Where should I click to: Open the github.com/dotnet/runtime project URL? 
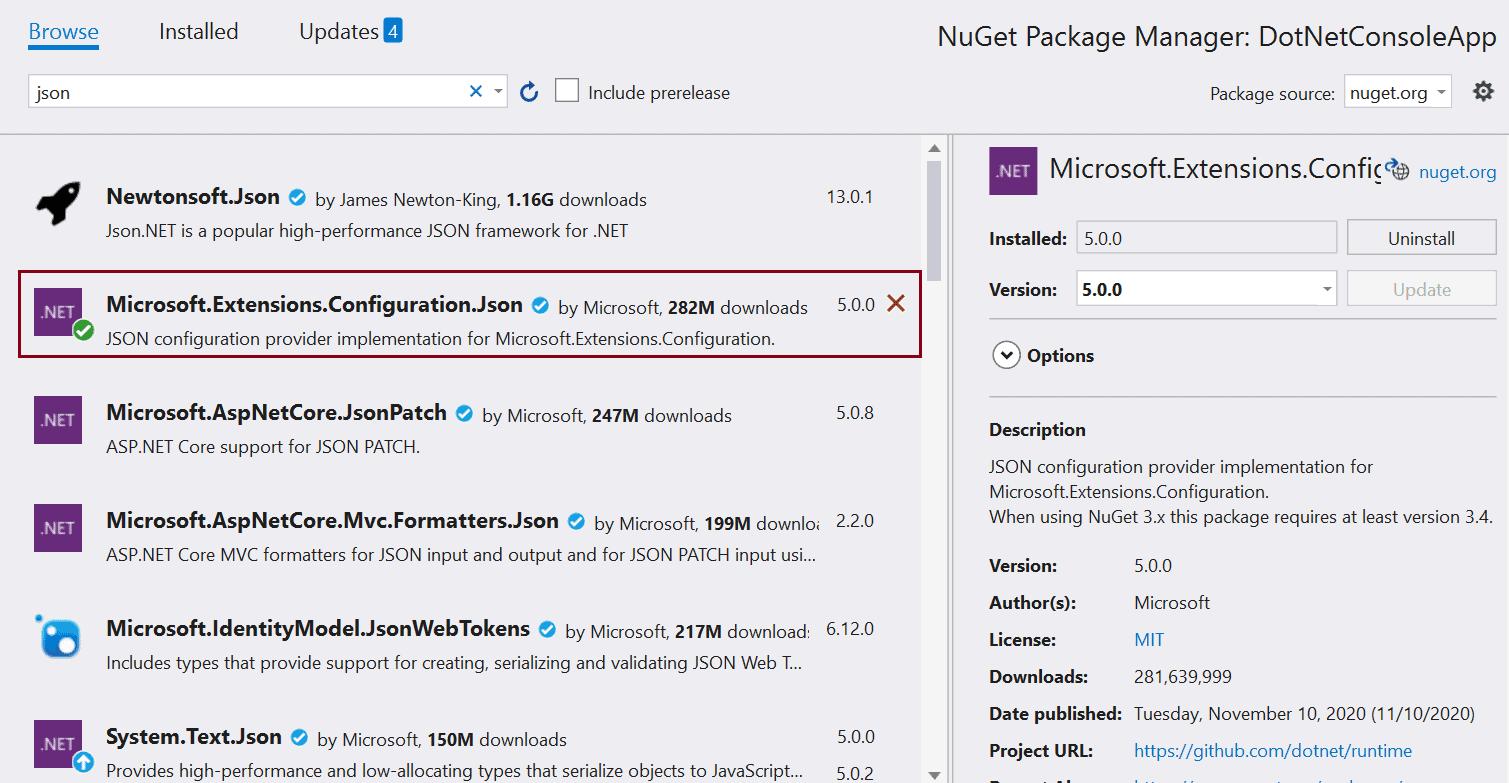(x=1272, y=751)
